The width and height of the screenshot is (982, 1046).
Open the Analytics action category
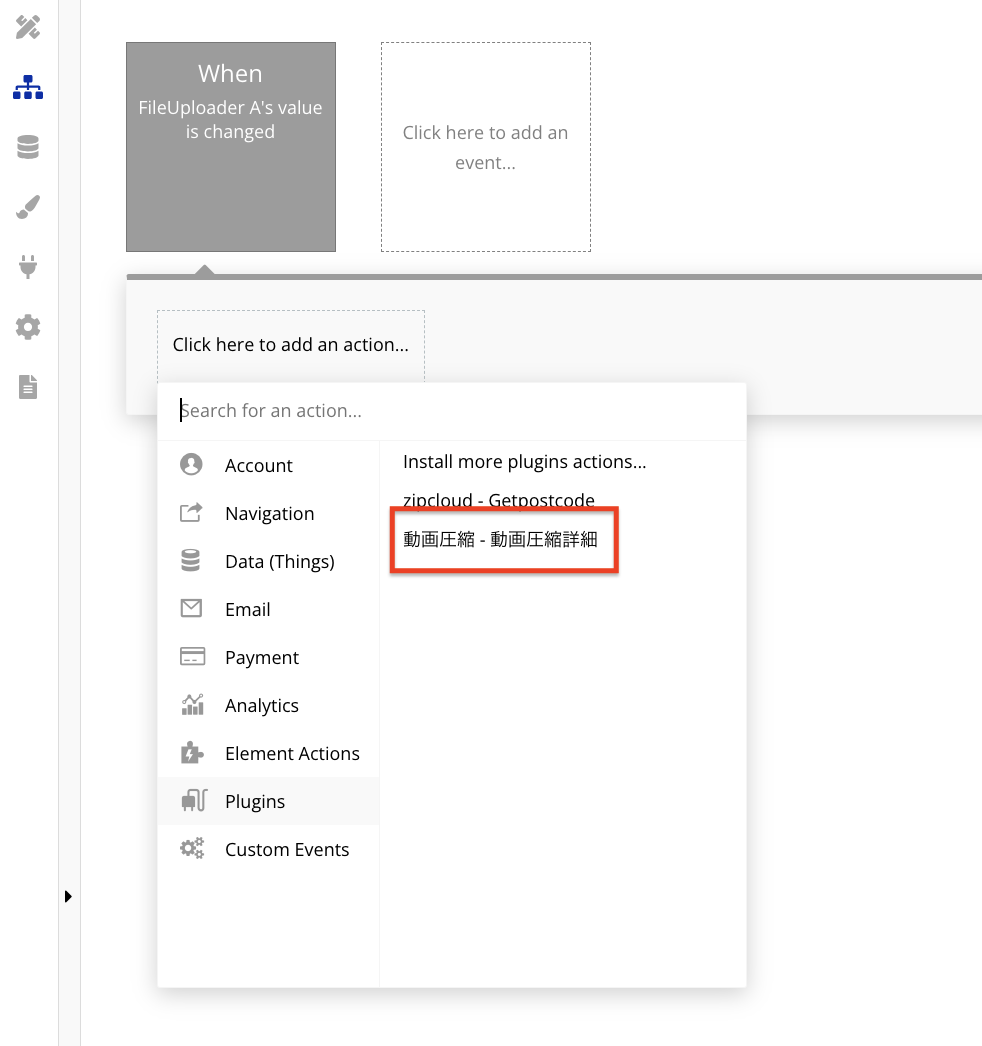pos(268,705)
